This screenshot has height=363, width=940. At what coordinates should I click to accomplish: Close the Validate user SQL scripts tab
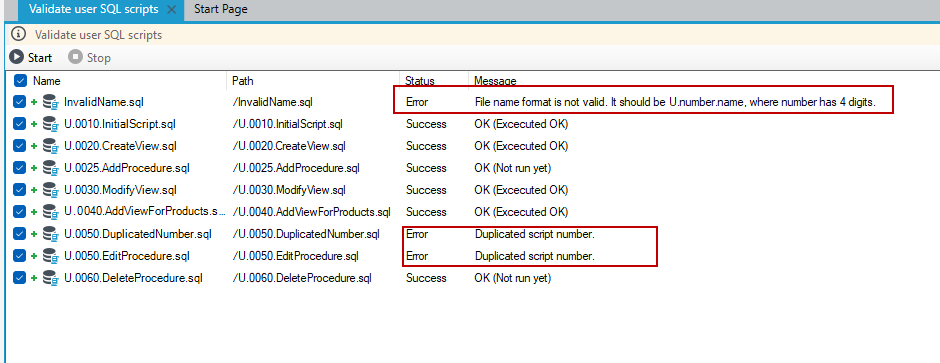171,10
